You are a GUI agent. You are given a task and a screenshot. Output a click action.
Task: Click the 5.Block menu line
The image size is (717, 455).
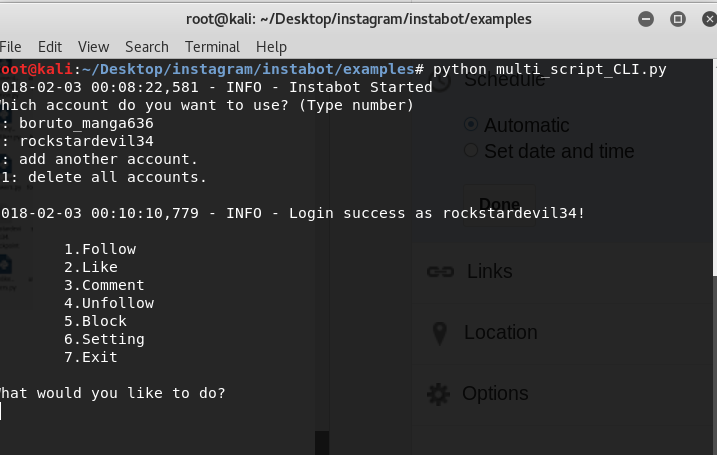point(96,321)
